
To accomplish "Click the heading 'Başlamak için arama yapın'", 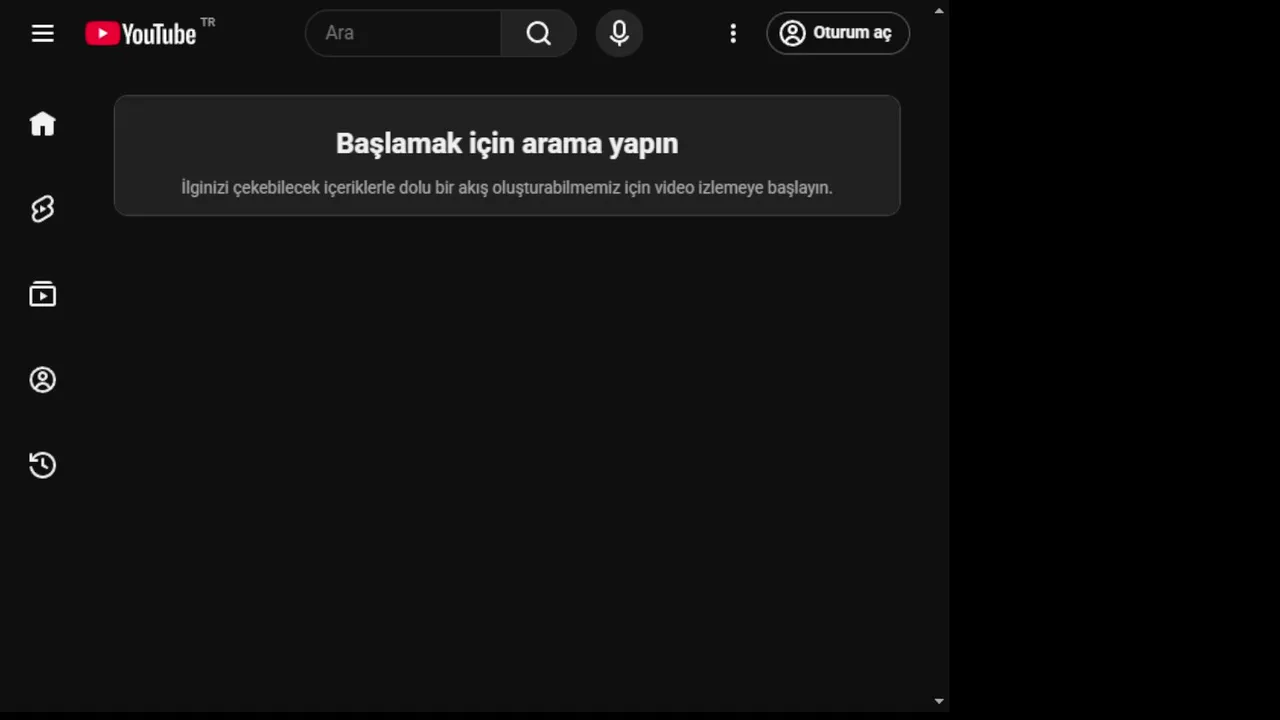I will tap(507, 144).
